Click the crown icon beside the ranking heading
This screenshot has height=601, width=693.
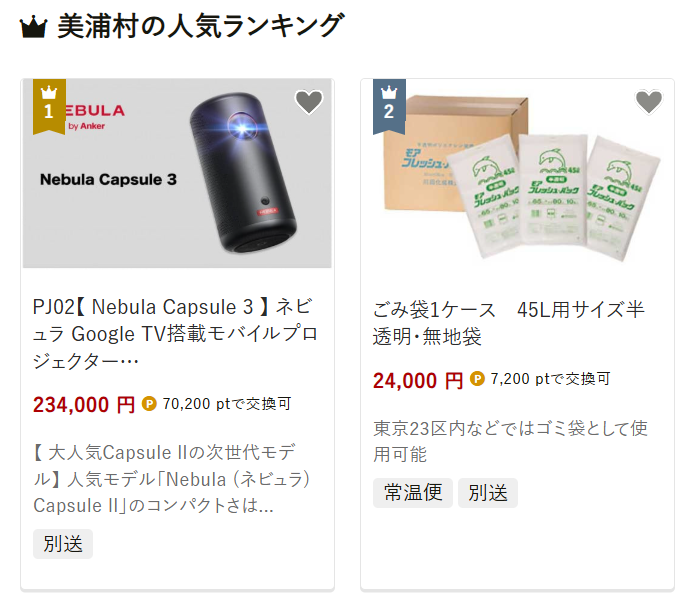[34, 27]
